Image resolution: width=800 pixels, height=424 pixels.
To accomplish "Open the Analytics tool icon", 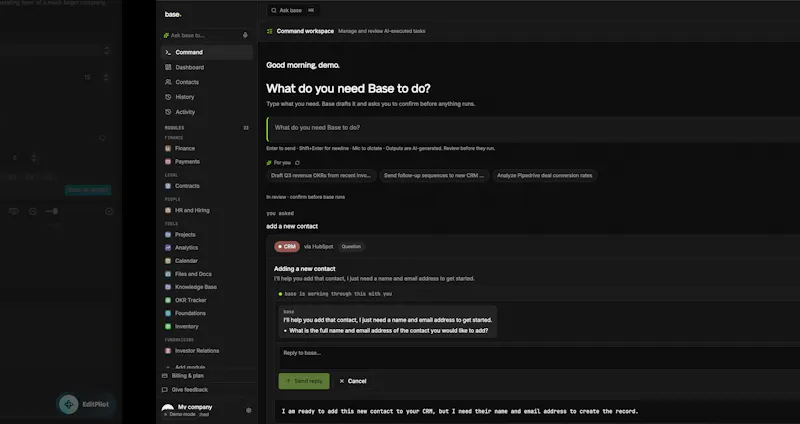I will click(x=168, y=247).
